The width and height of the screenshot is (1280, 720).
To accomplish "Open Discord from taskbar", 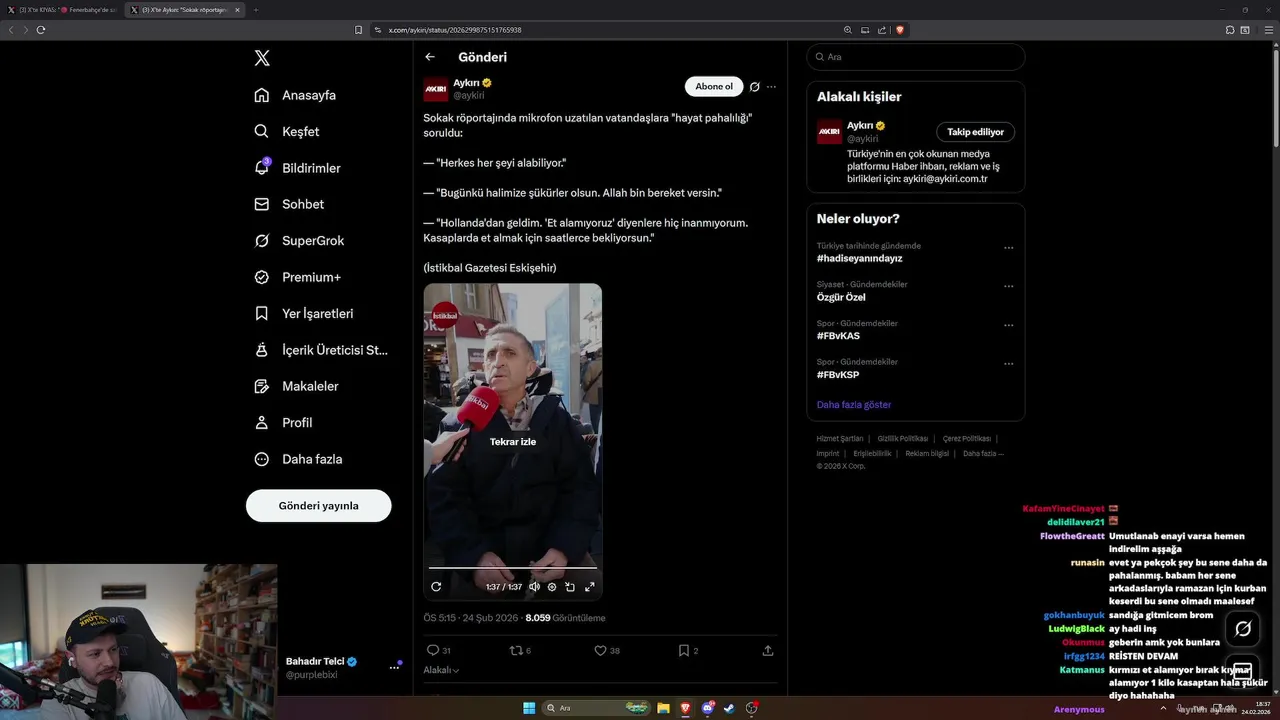I will point(708,708).
